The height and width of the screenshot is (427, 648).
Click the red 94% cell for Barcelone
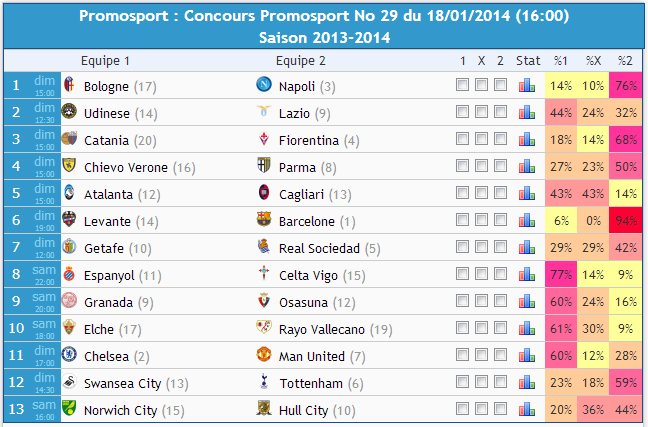tap(625, 220)
